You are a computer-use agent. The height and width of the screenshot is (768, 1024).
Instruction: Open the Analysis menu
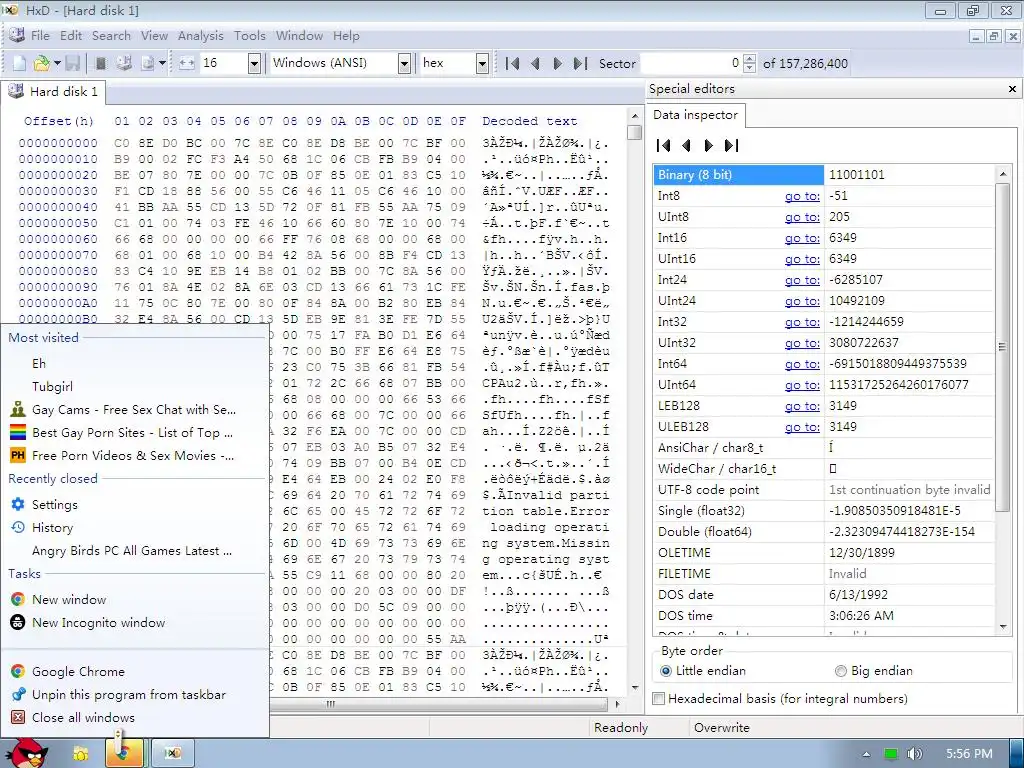[x=200, y=36]
